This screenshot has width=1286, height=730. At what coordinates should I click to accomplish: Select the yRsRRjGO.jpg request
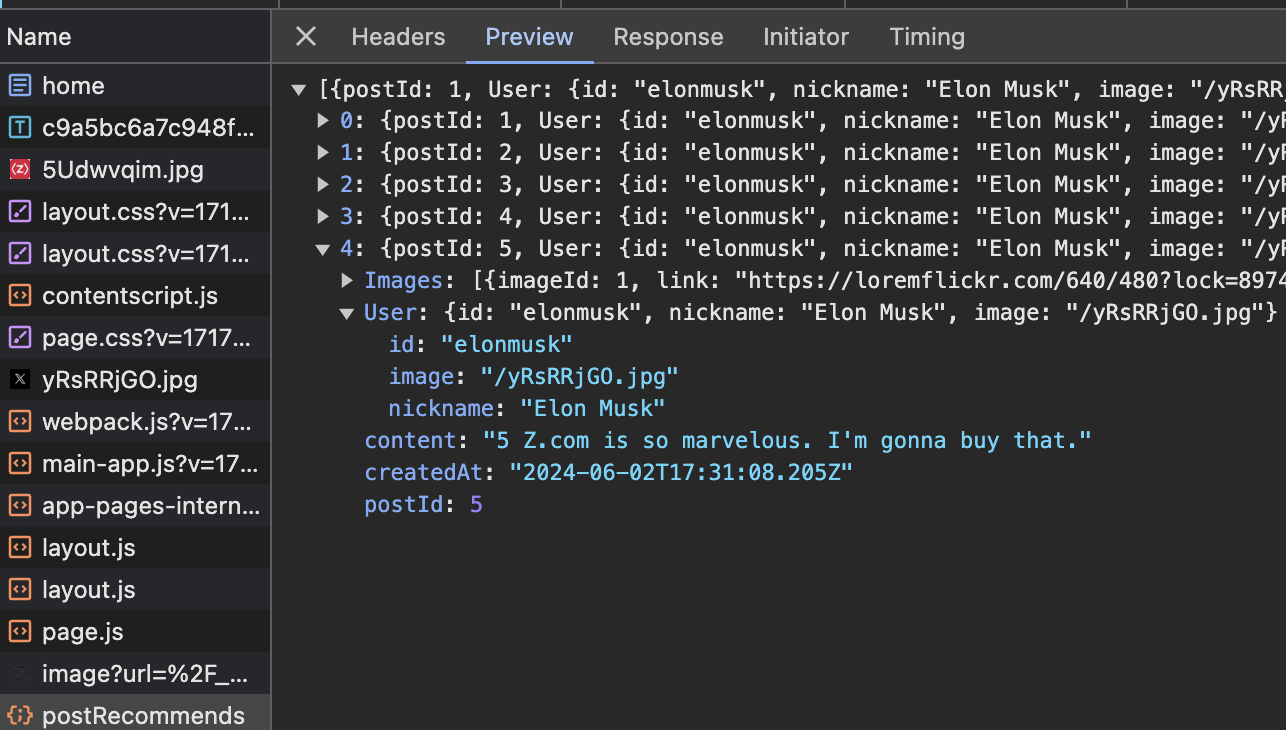point(135,380)
